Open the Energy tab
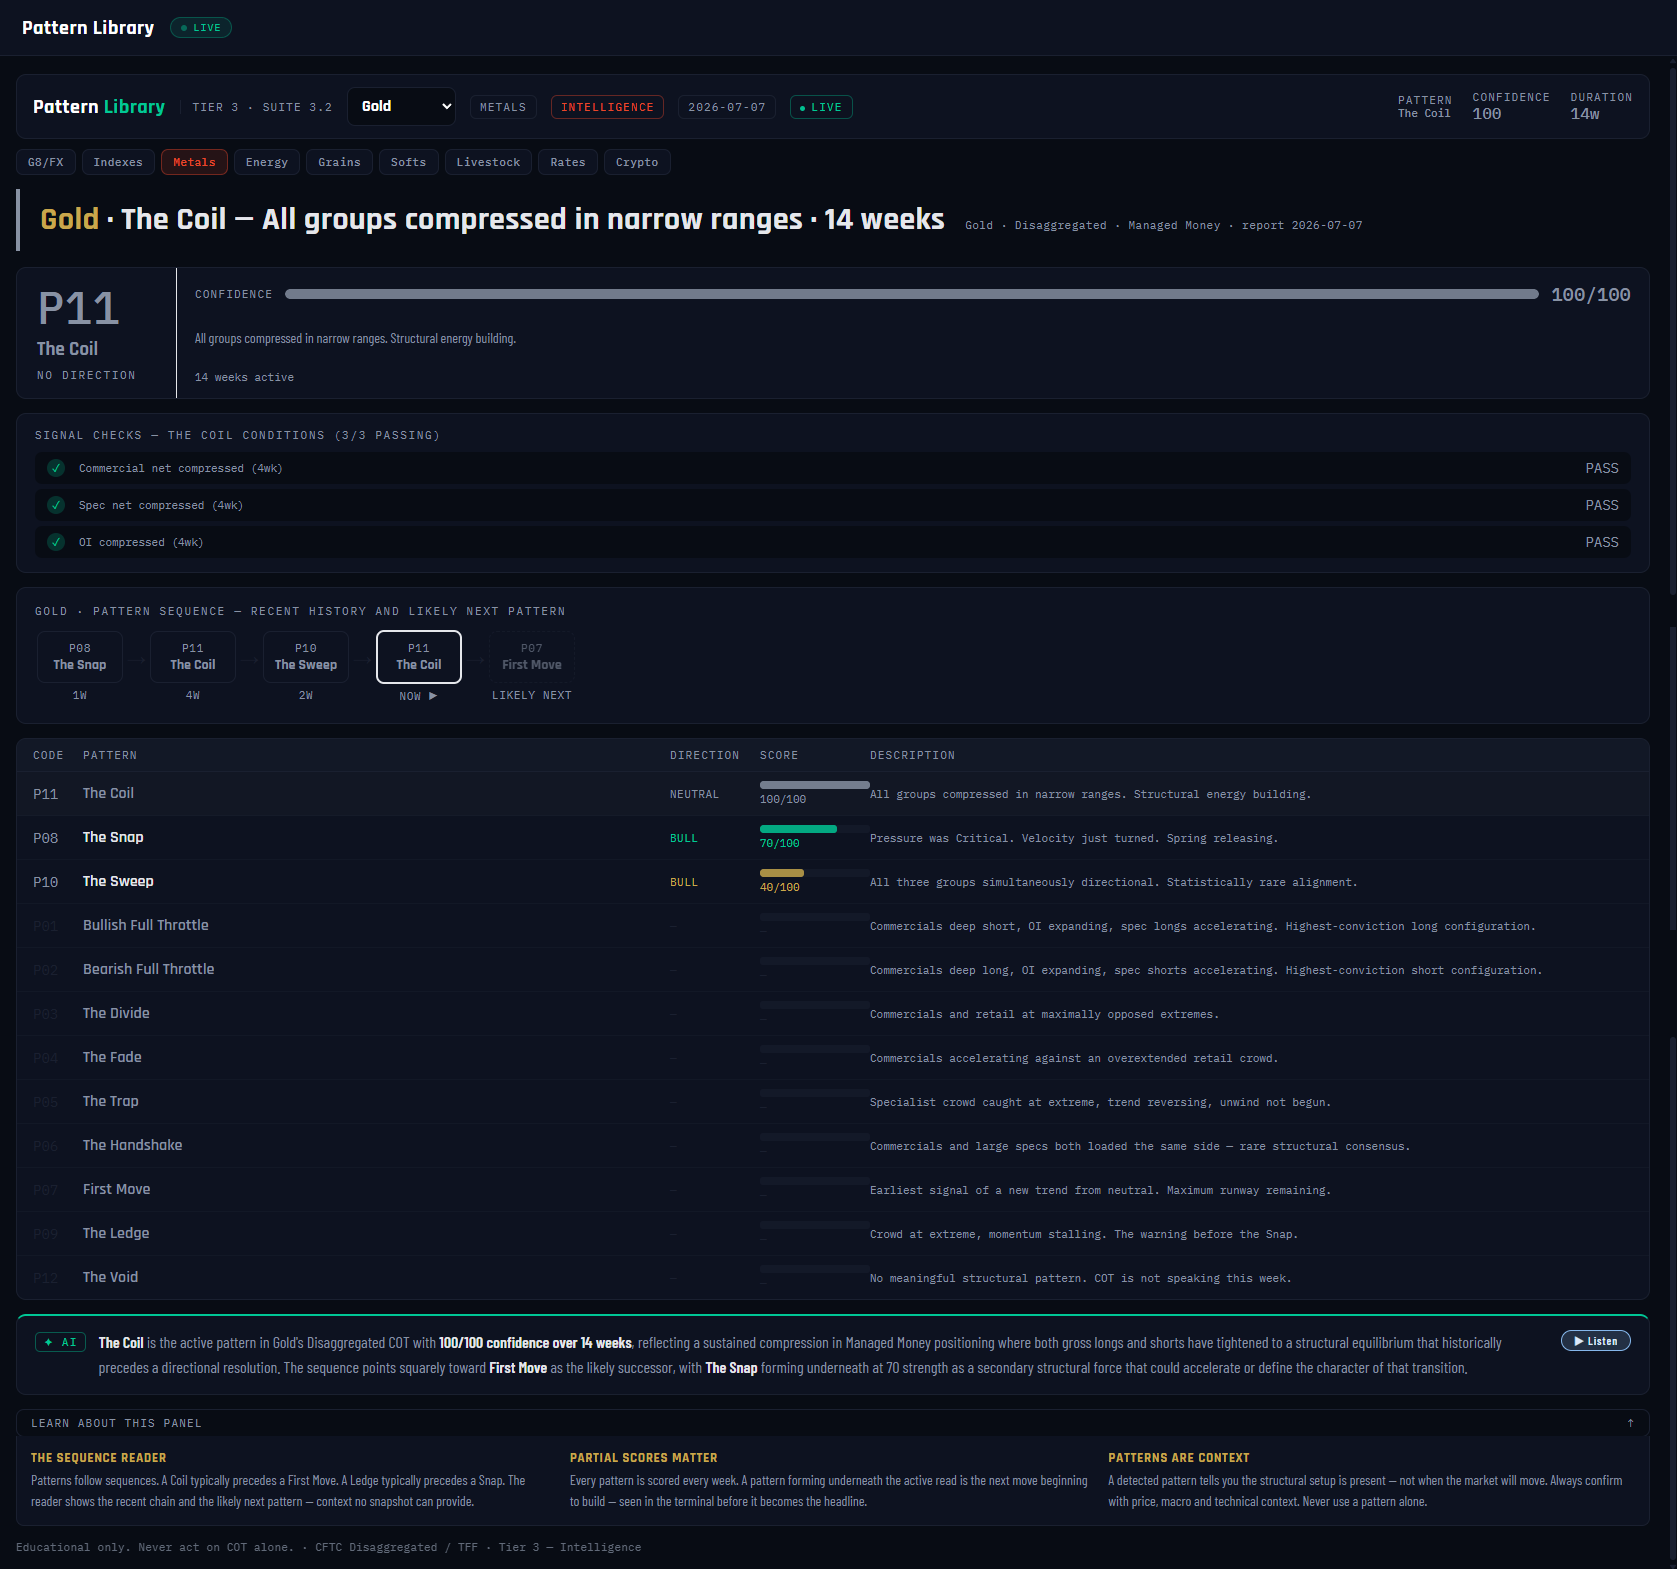 click(267, 162)
